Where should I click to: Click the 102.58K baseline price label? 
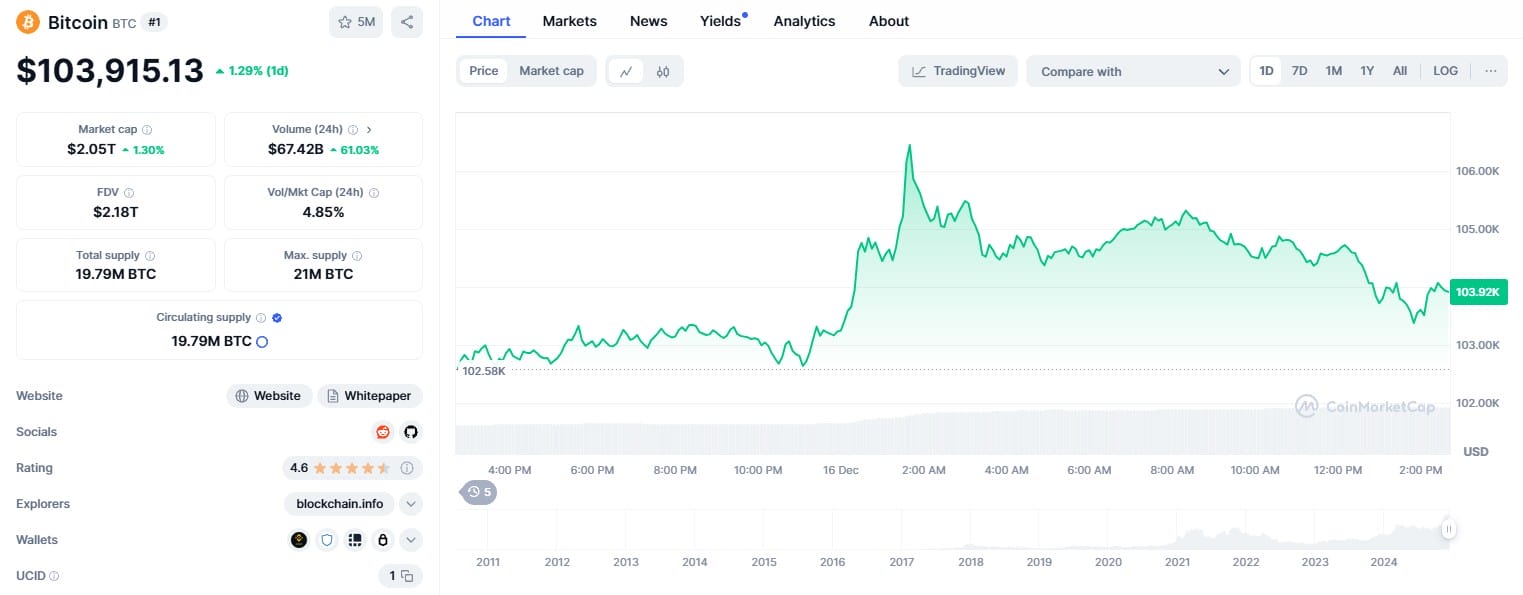(x=484, y=371)
